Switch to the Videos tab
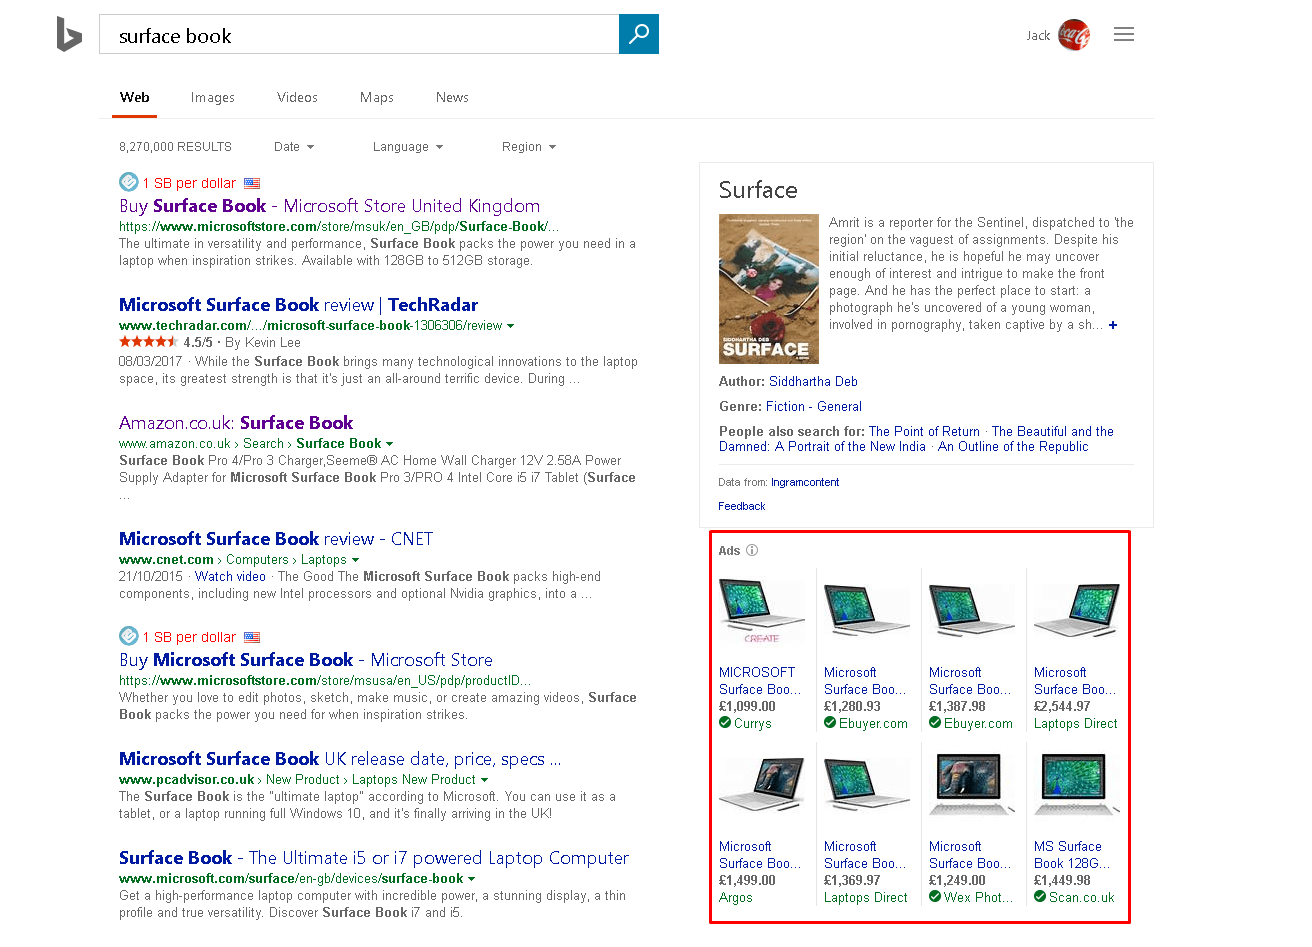The width and height of the screenshot is (1312, 947). [297, 97]
